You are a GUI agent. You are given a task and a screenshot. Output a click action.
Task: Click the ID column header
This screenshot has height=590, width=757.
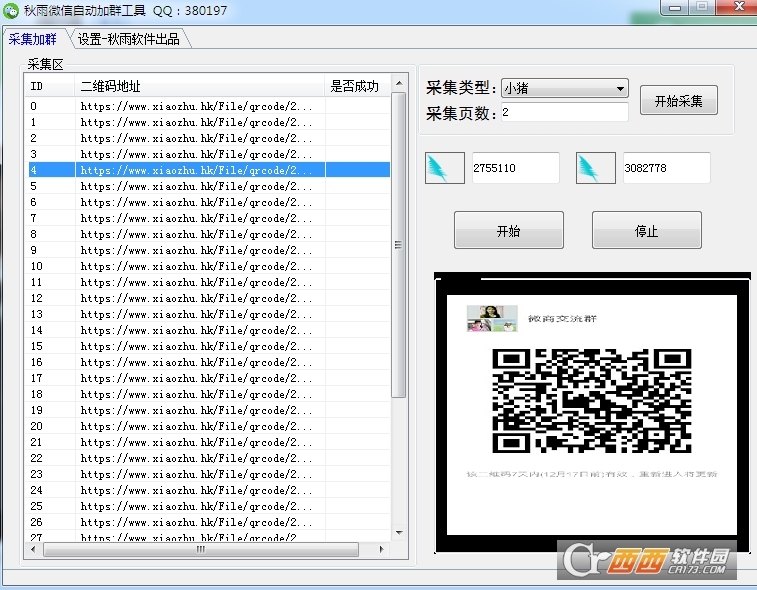50,86
